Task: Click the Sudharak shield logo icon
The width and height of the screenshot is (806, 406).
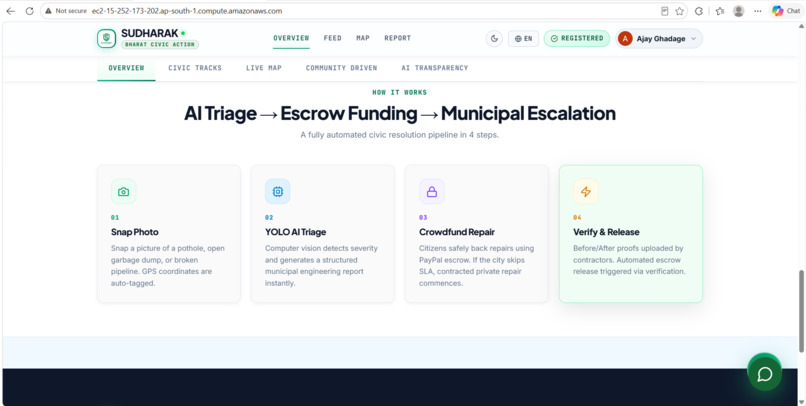Action: point(106,39)
